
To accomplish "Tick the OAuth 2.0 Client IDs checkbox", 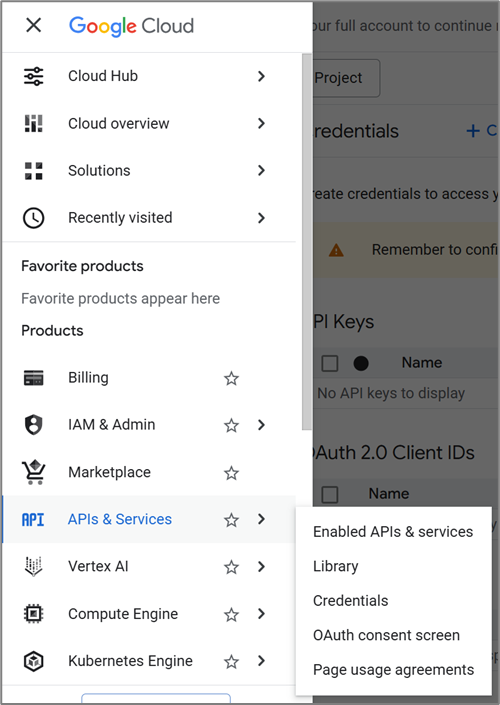I will (330, 494).
